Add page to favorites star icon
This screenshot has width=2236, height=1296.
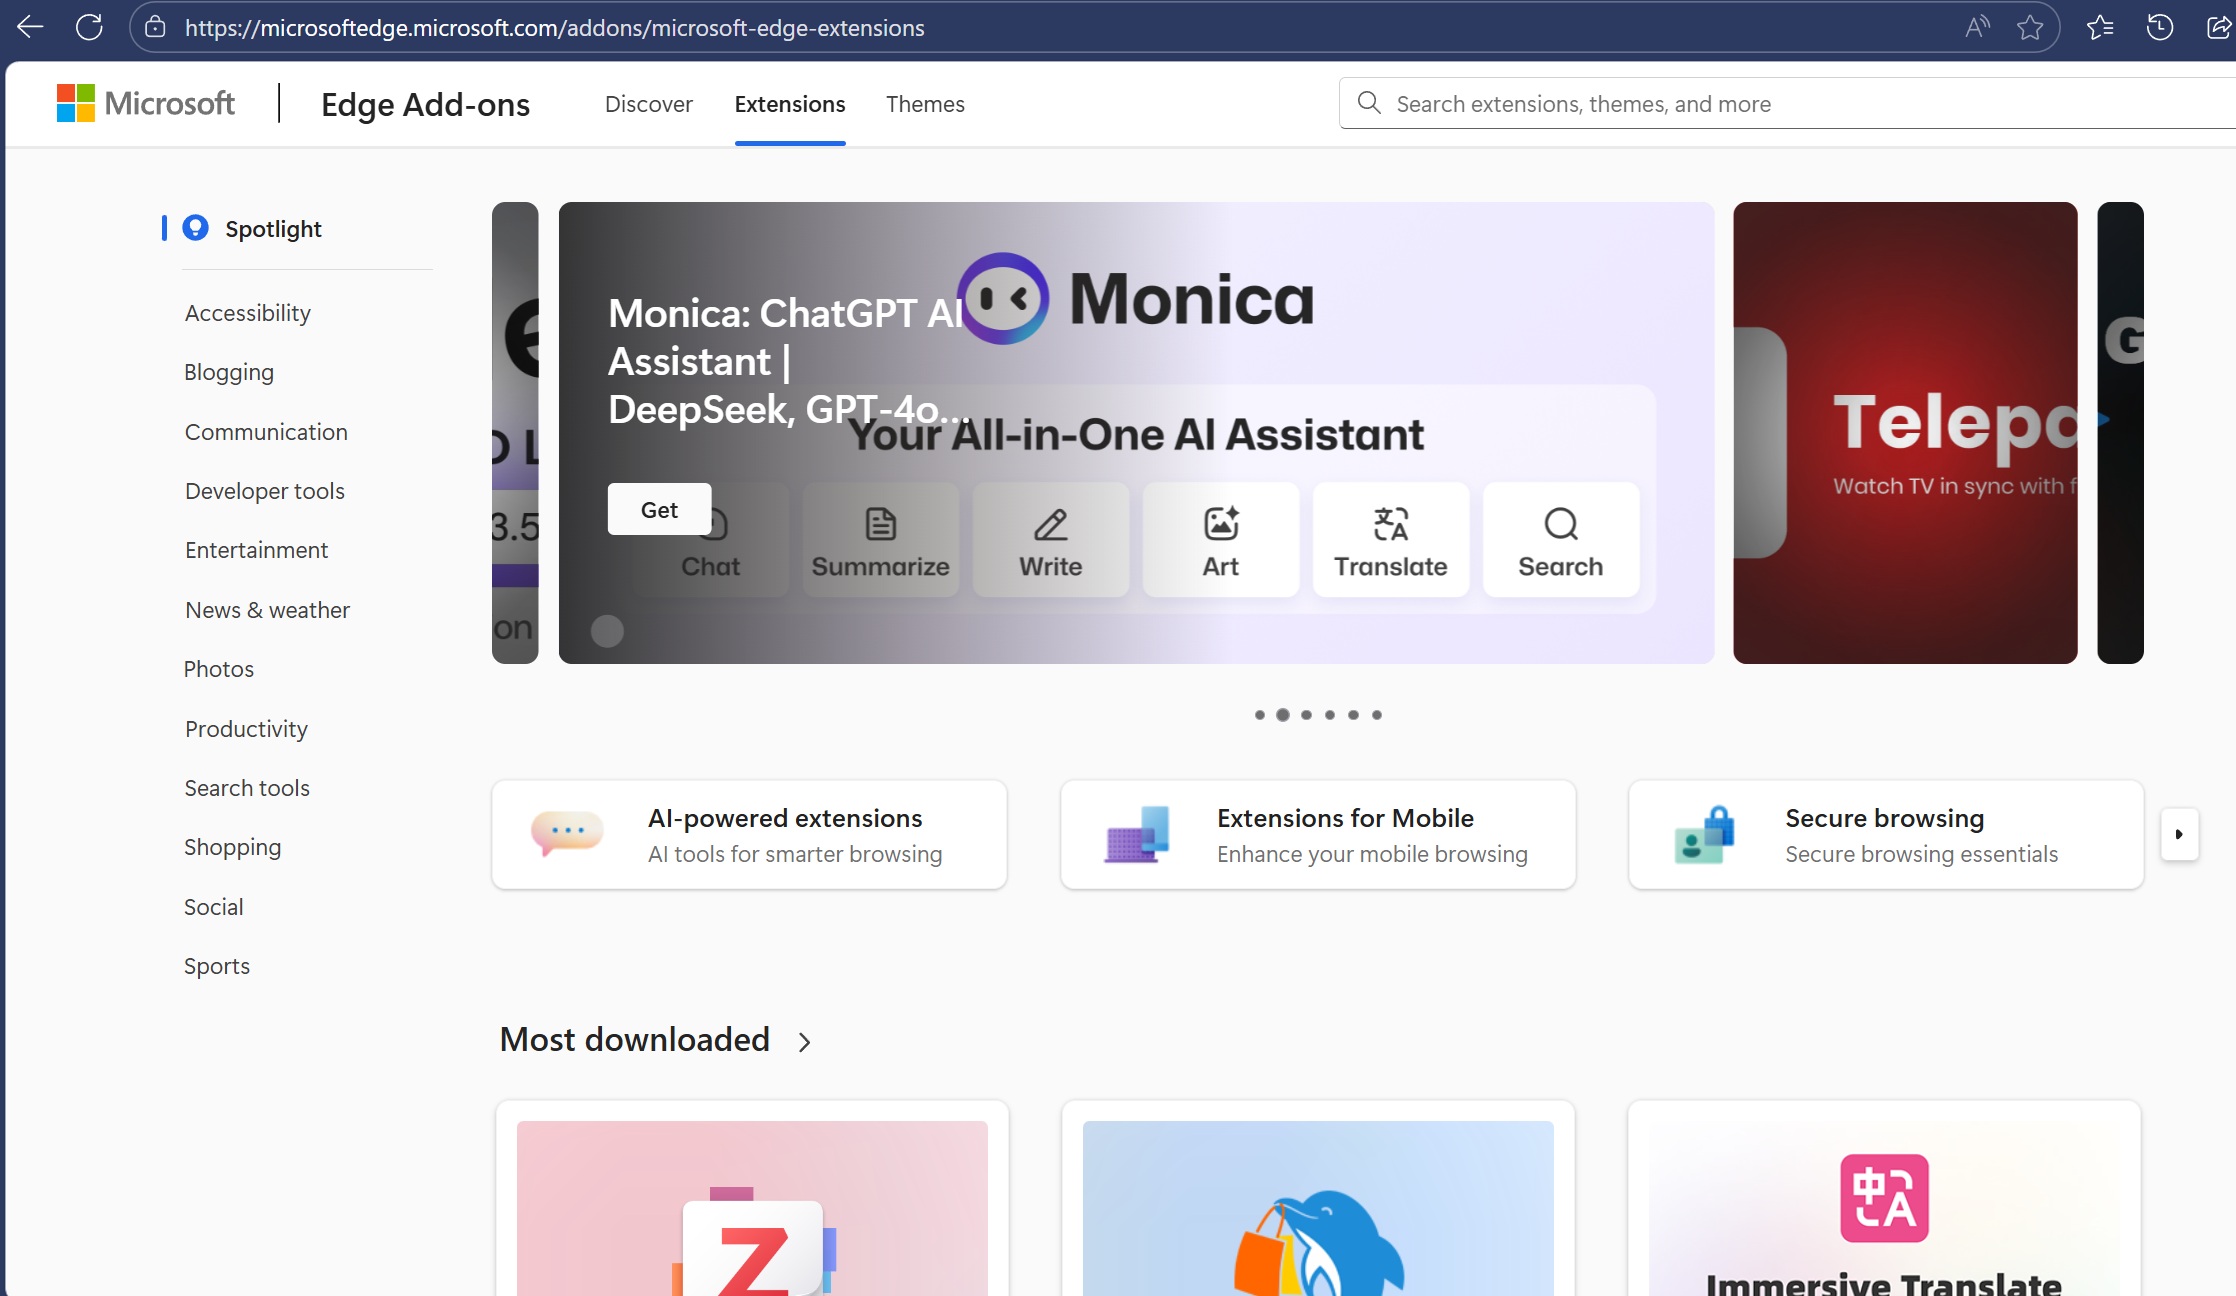[2029, 27]
